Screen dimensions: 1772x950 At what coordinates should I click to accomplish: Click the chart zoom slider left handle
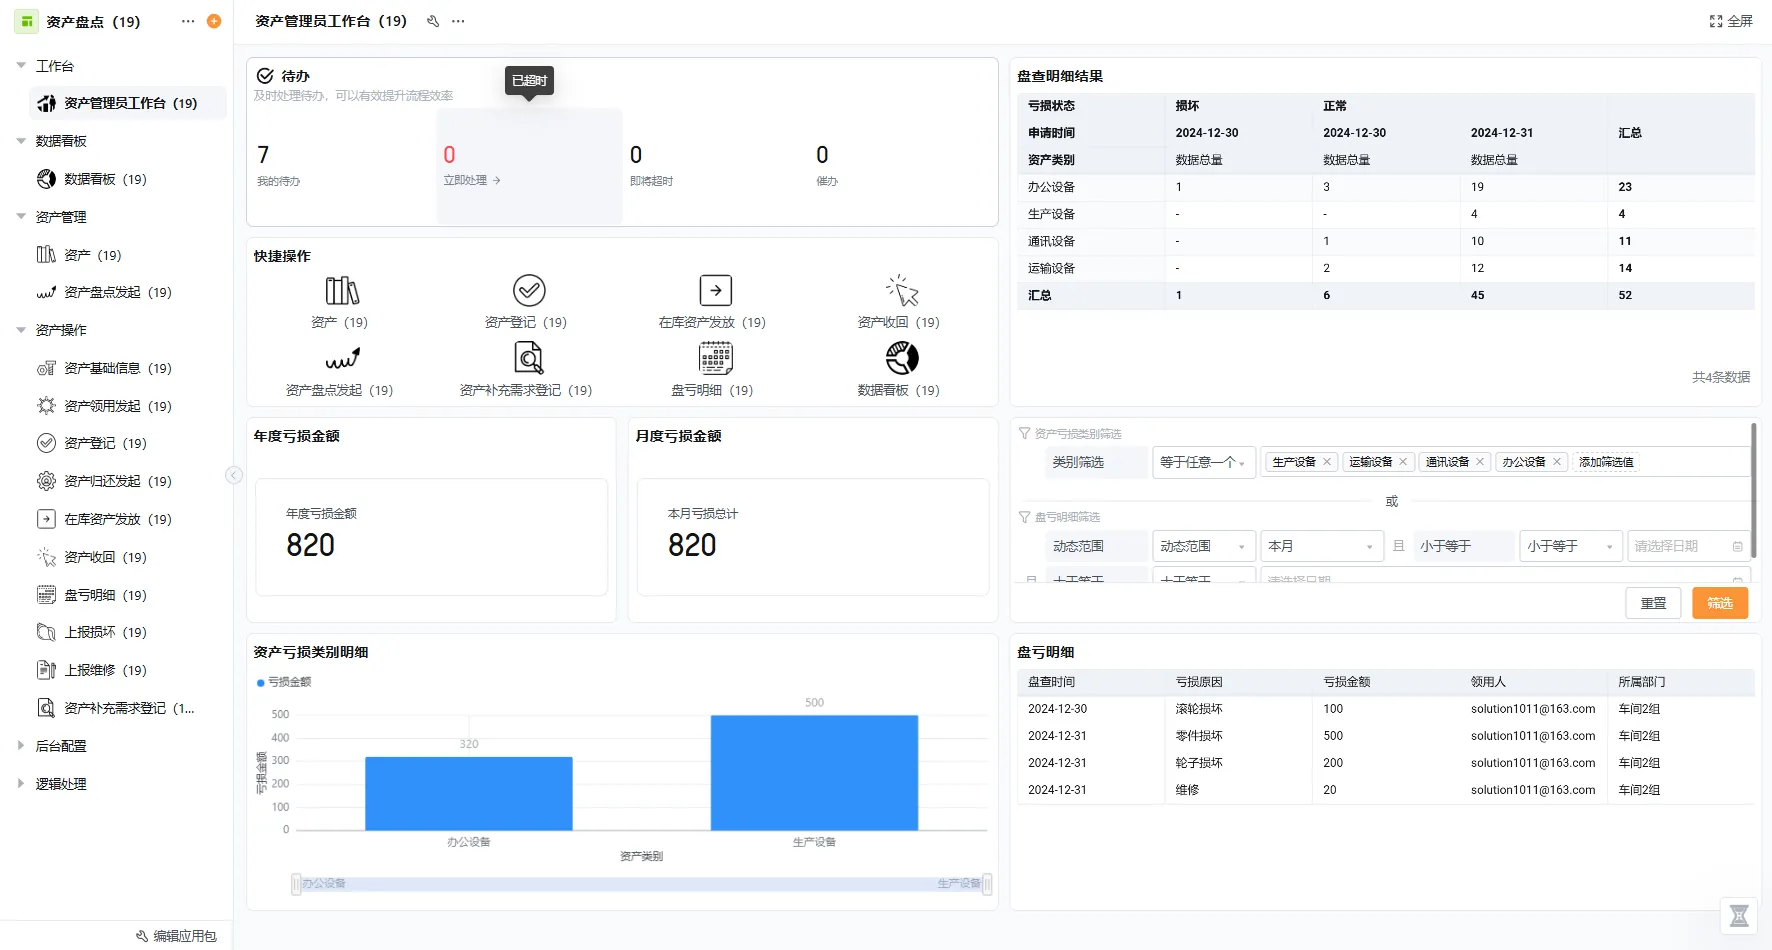click(296, 884)
